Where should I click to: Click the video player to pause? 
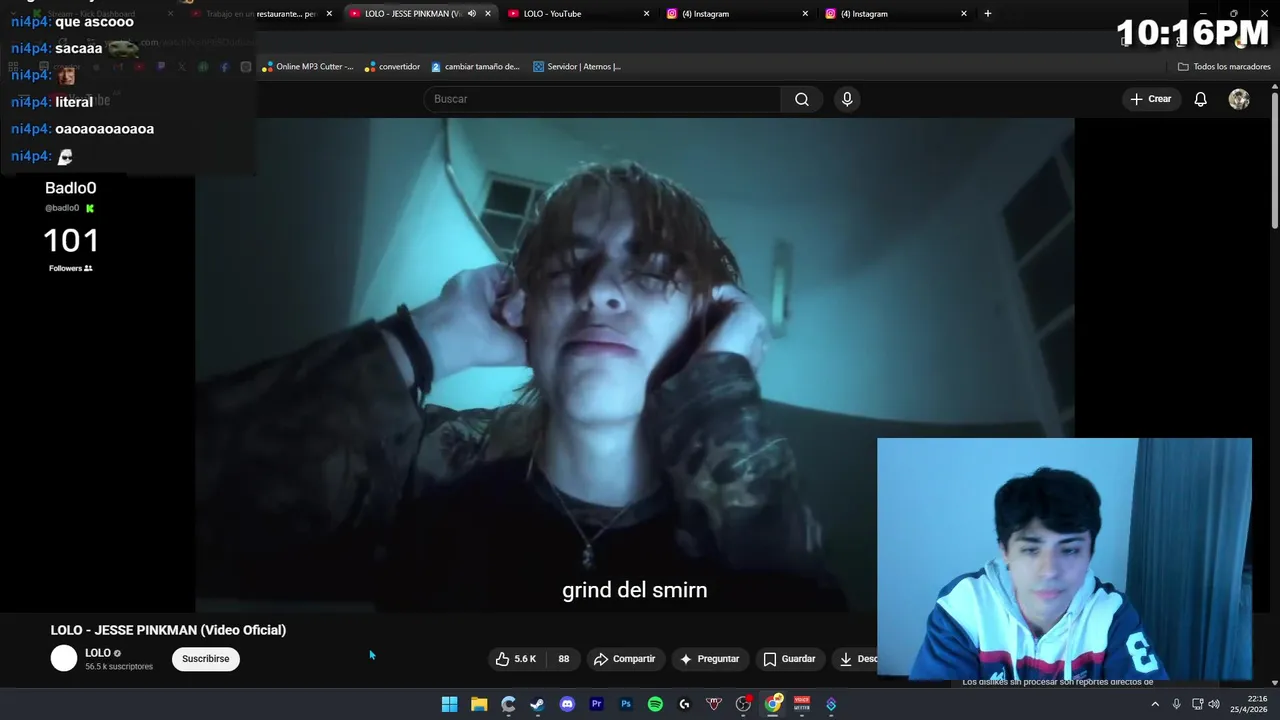point(635,365)
